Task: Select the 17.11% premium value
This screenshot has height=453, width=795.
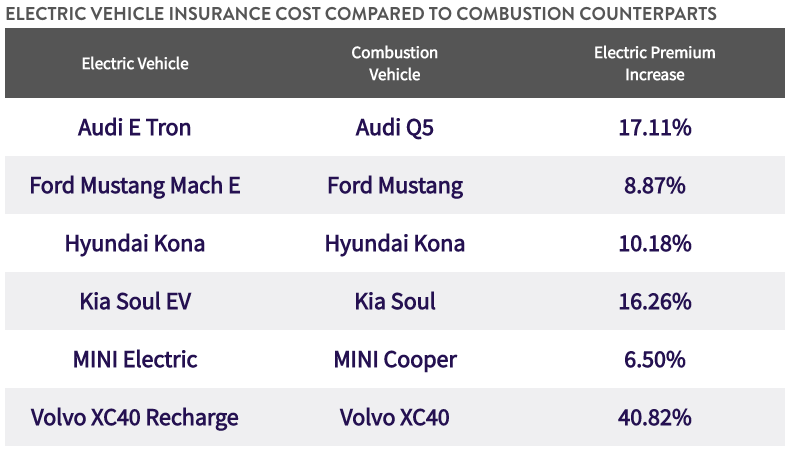Action: [x=655, y=128]
